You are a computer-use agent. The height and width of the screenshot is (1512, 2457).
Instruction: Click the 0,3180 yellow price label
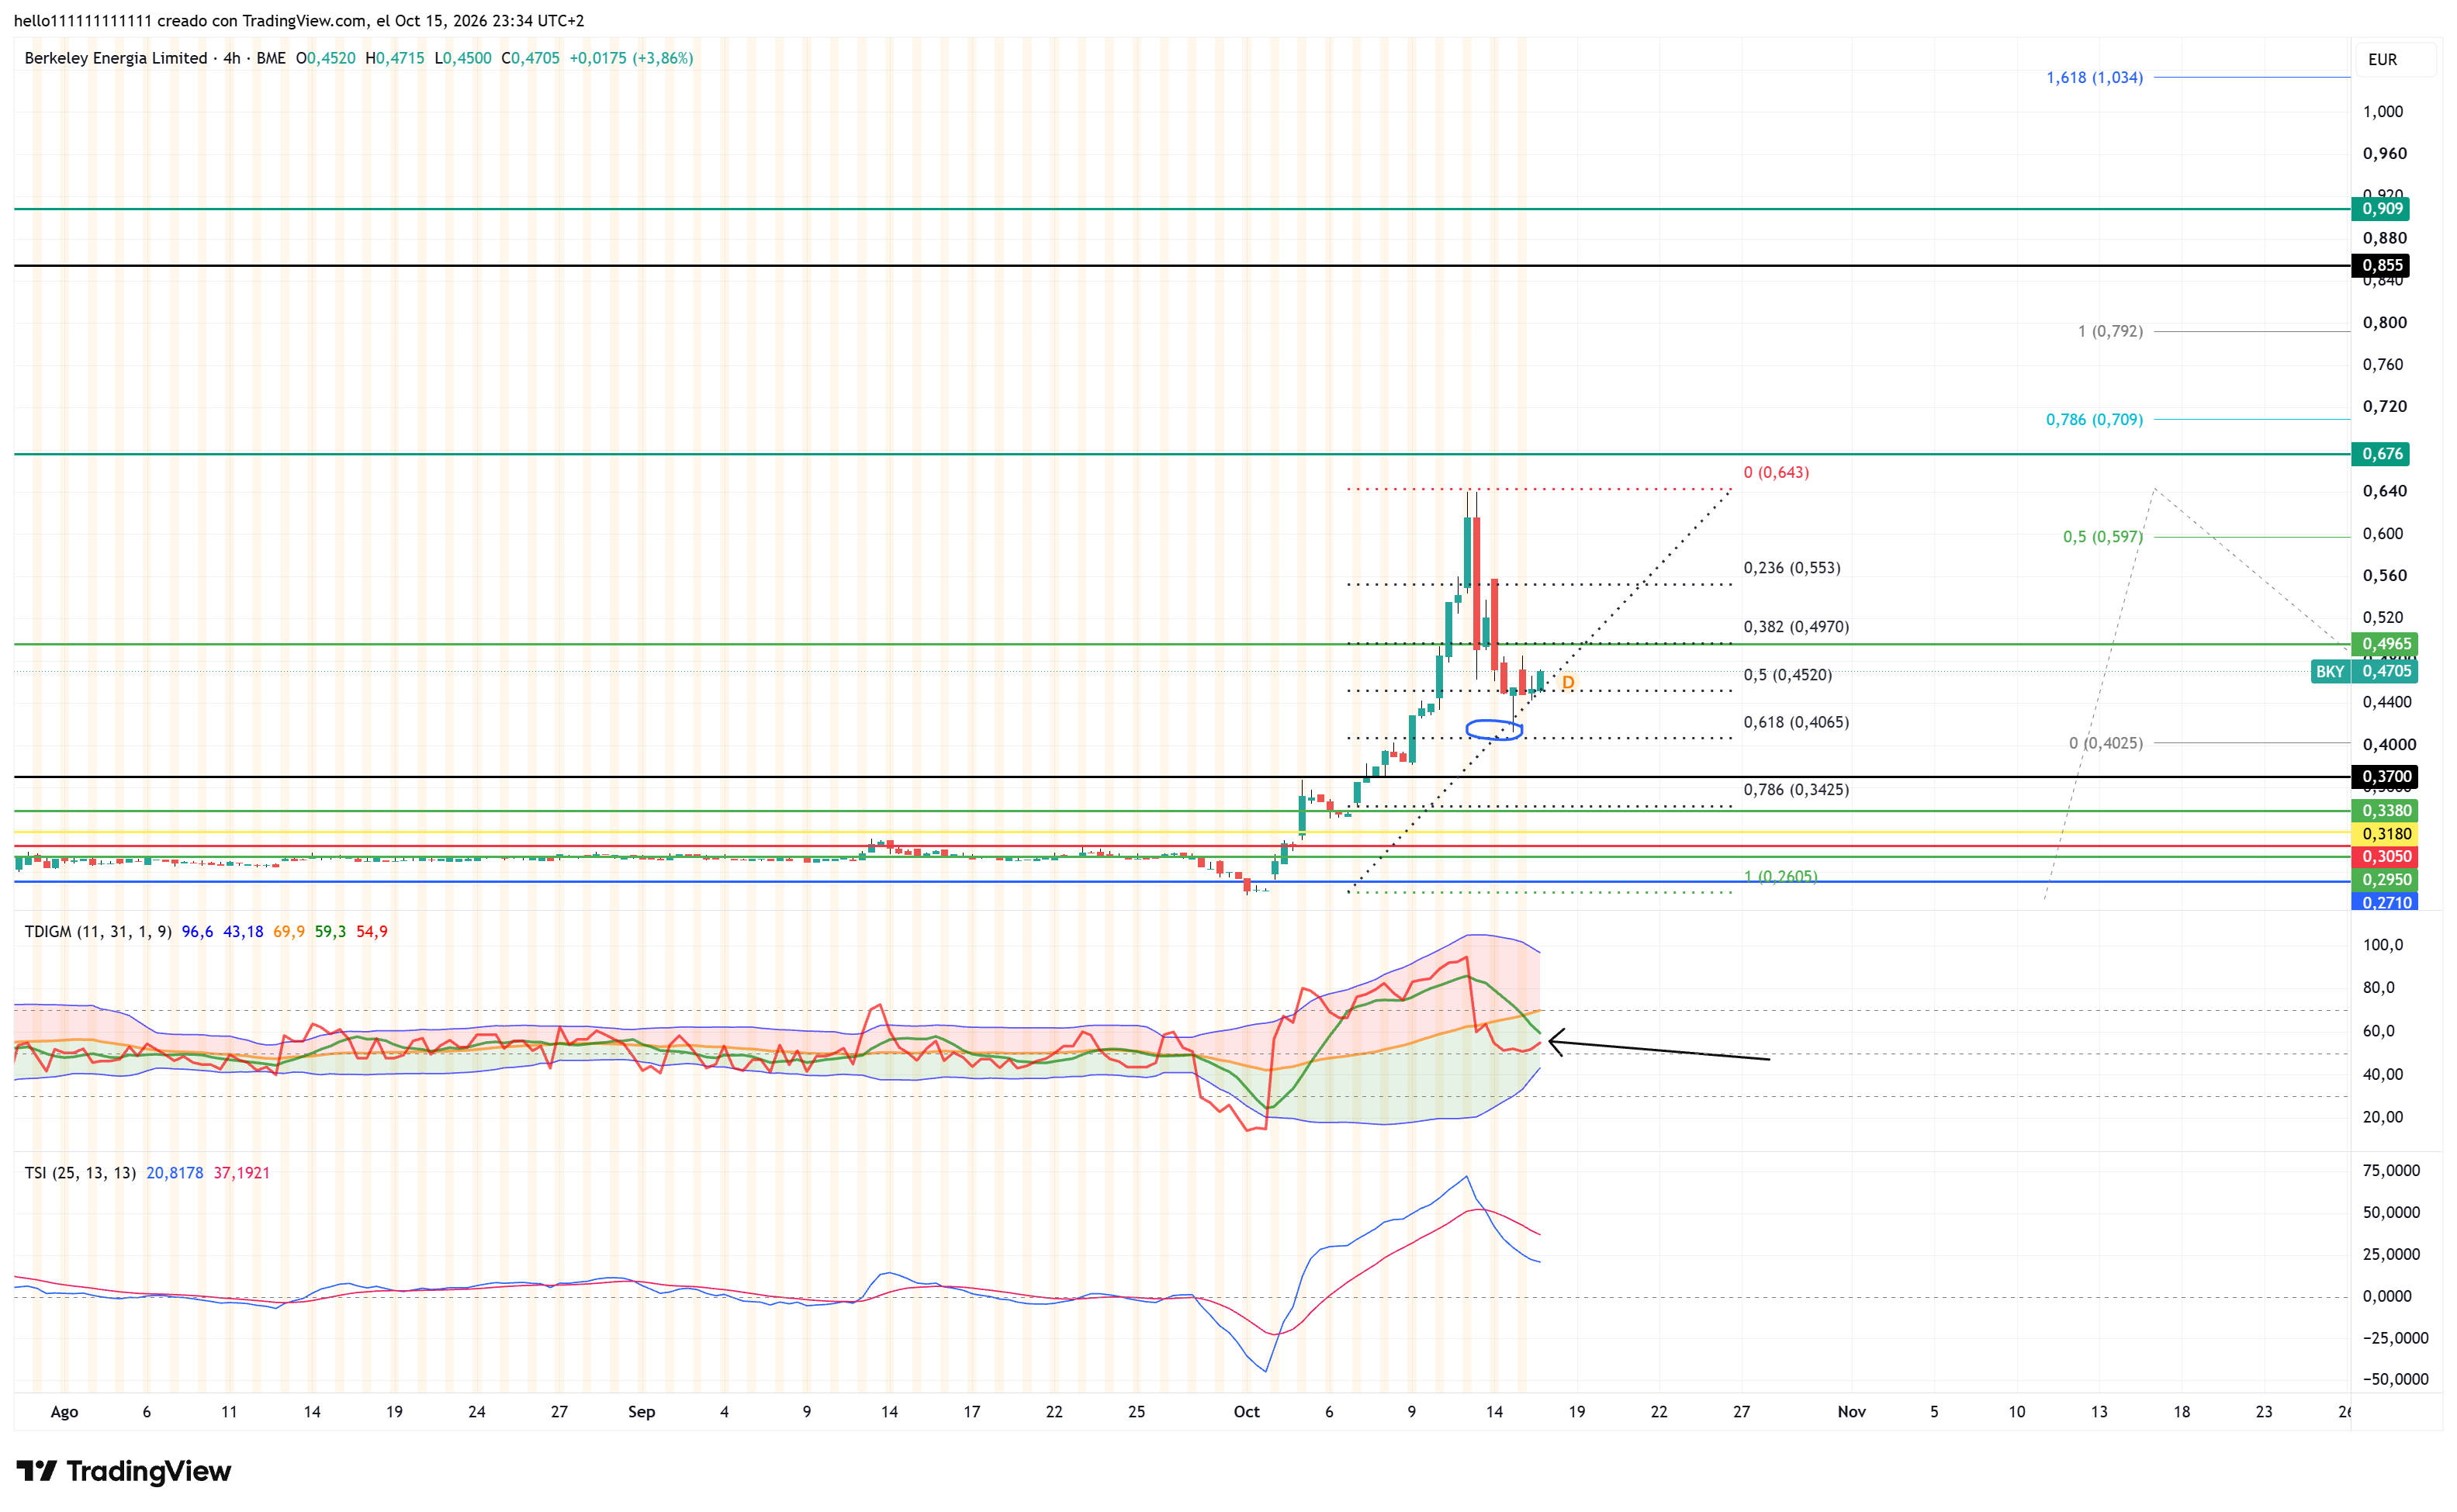[2386, 833]
